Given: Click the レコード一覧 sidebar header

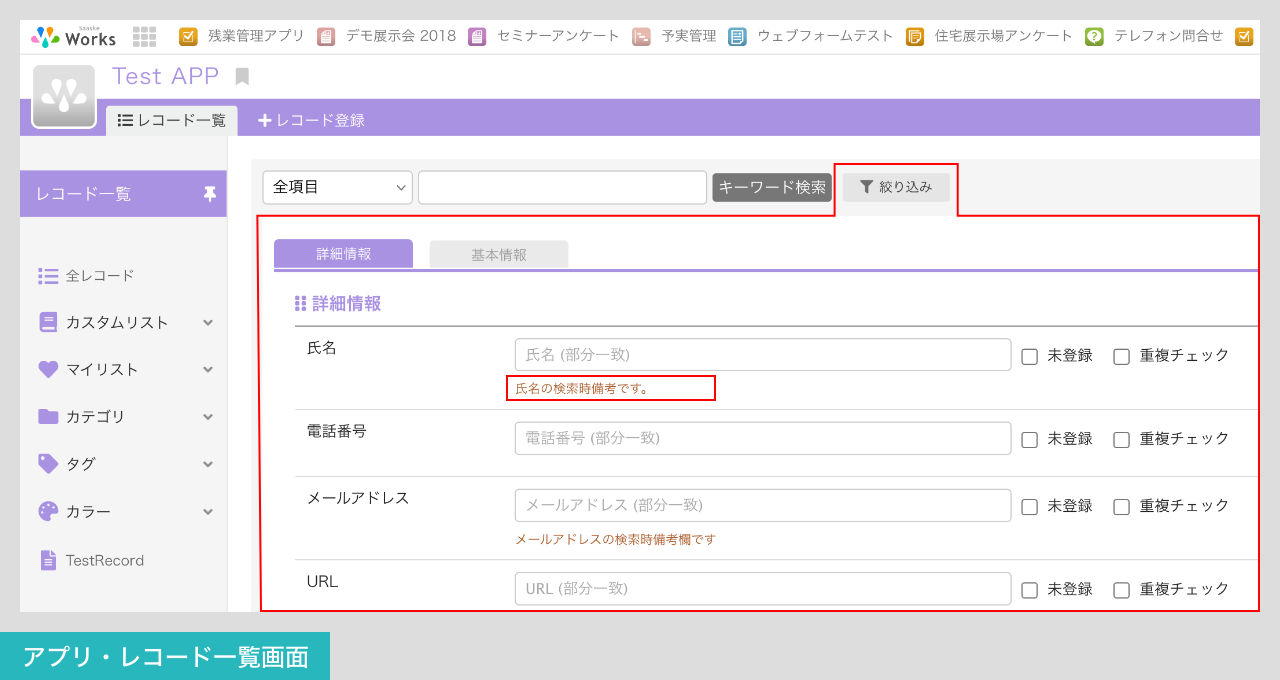Looking at the screenshot, I should pos(123,194).
